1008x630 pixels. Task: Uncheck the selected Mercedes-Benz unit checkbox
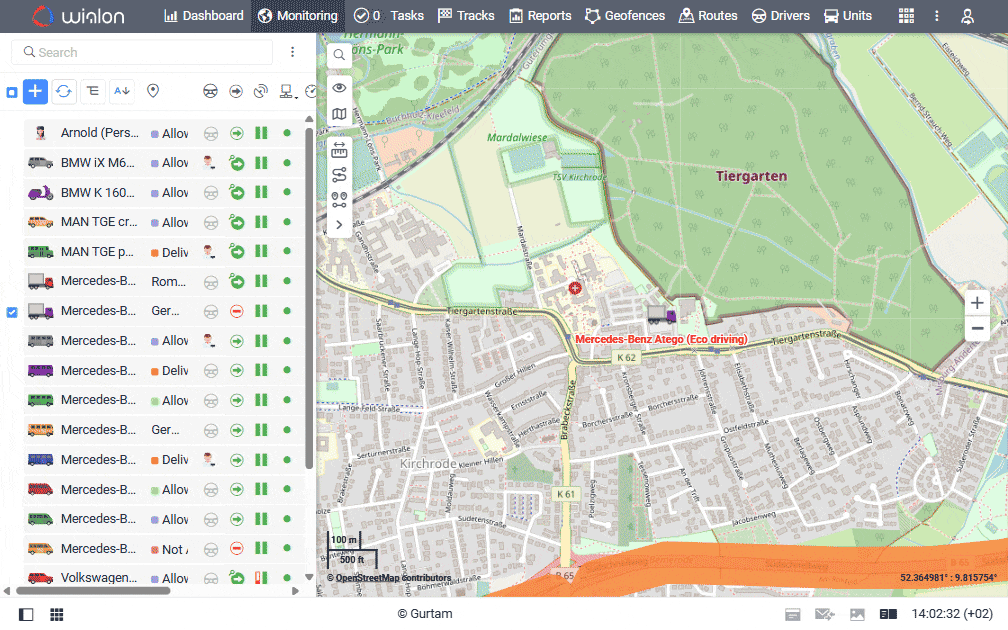coord(12,312)
